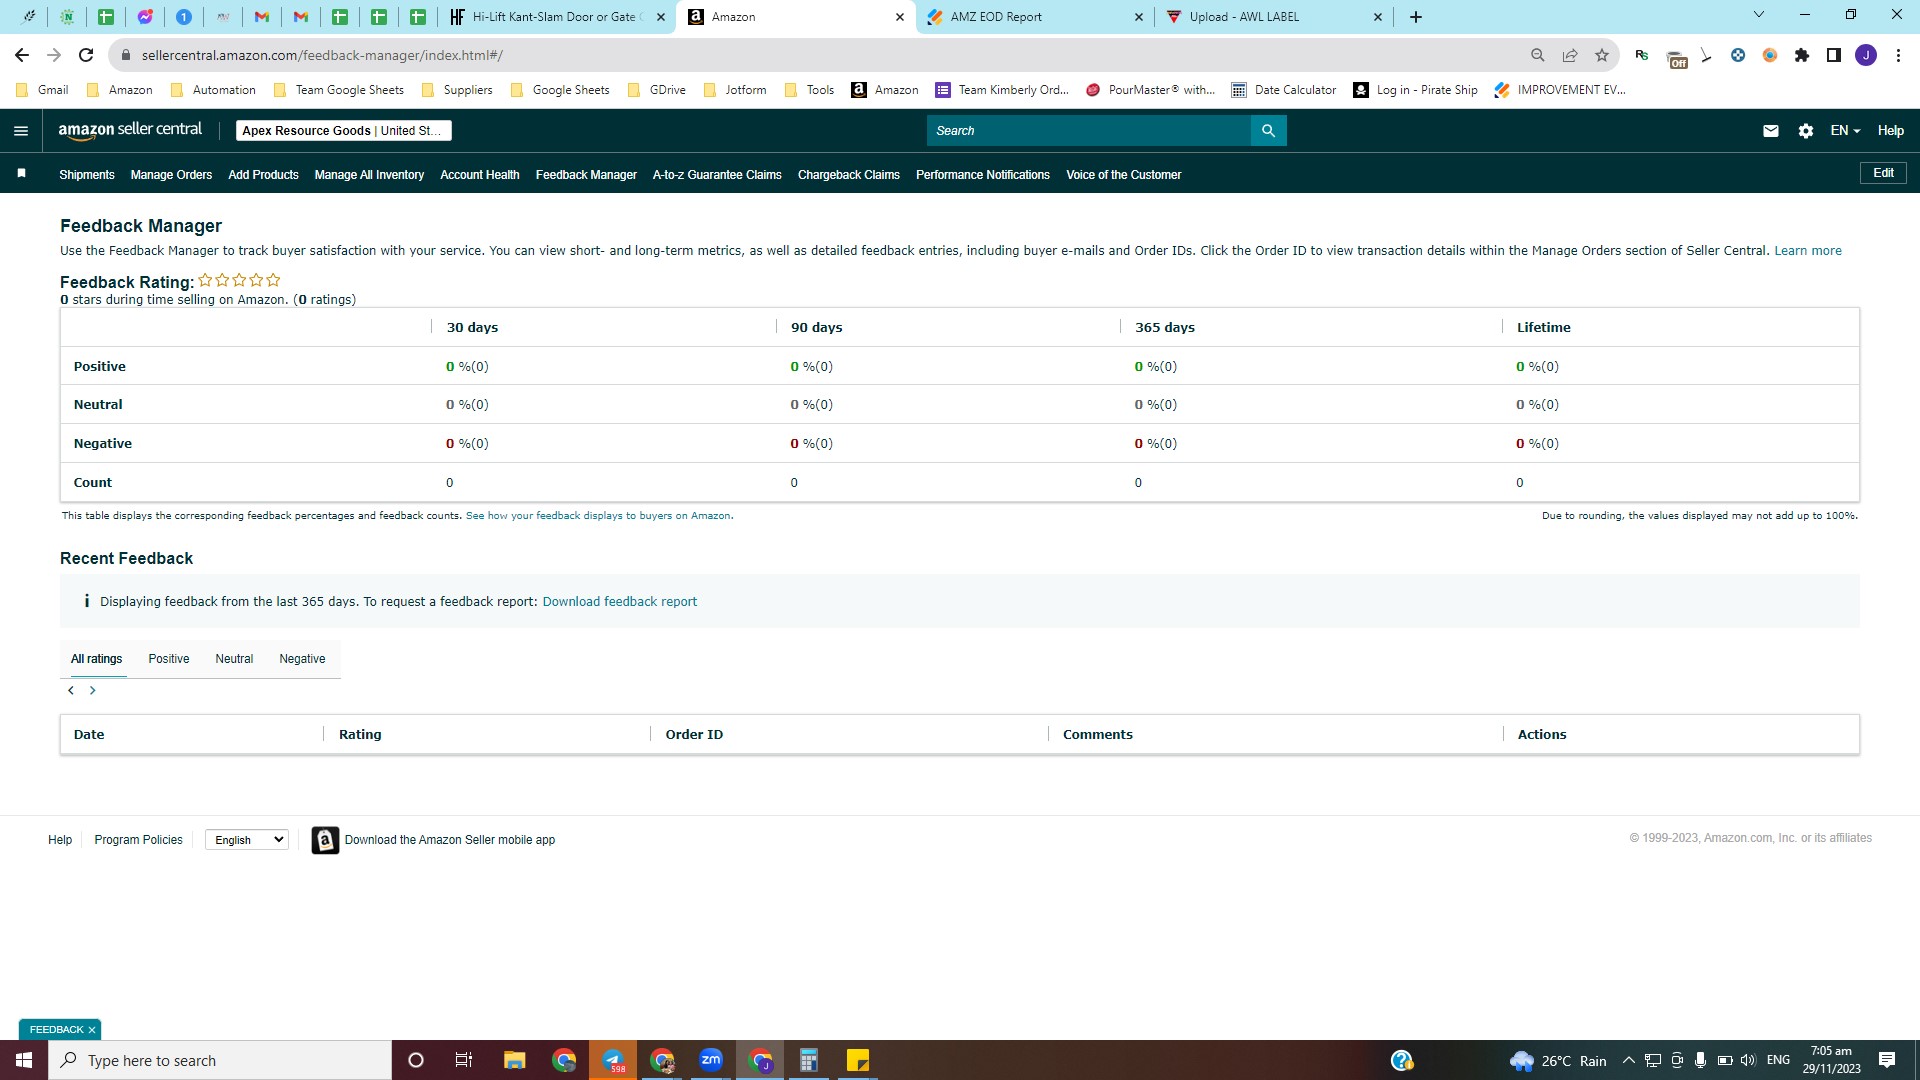Image resolution: width=1920 pixels, height=1080 pixels.
Task: Open Manage All Inventory menu
Action: [x=369, y=175]
